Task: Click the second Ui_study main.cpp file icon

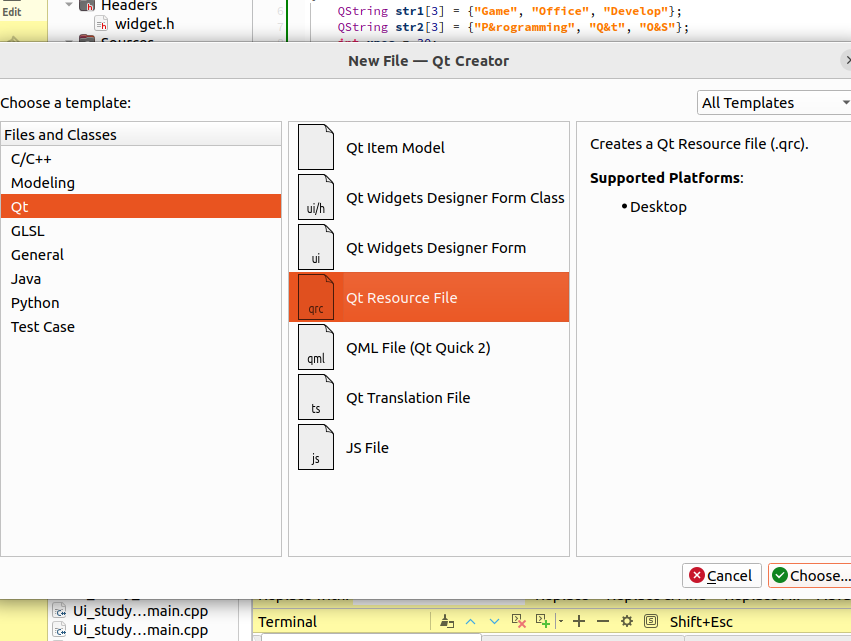Action: 59,630
